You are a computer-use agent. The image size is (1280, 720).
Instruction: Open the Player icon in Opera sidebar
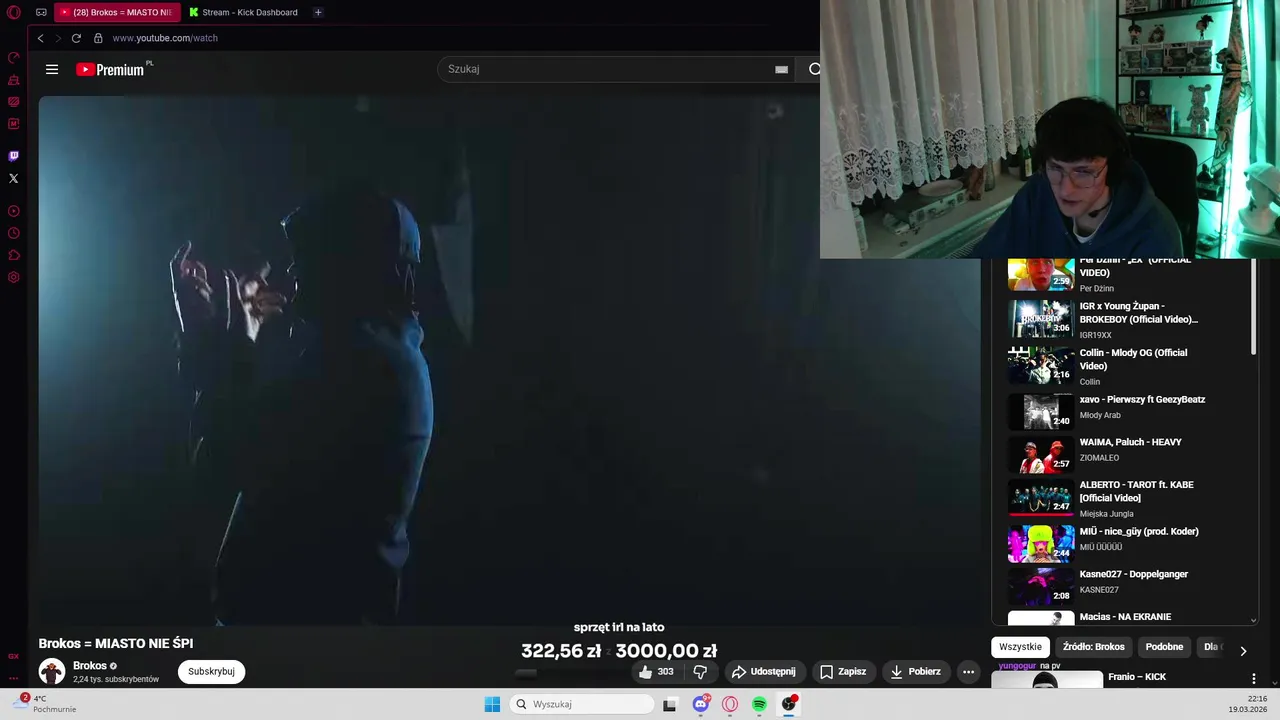14,211
